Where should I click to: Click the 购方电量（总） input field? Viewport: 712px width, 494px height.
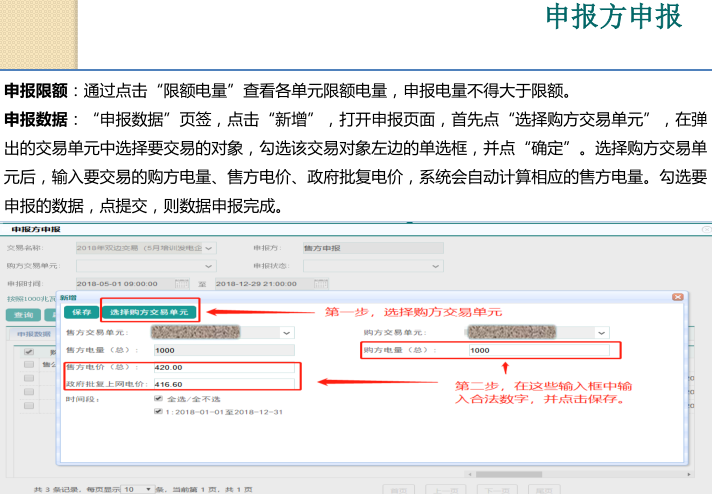click(x=540, y=350)
